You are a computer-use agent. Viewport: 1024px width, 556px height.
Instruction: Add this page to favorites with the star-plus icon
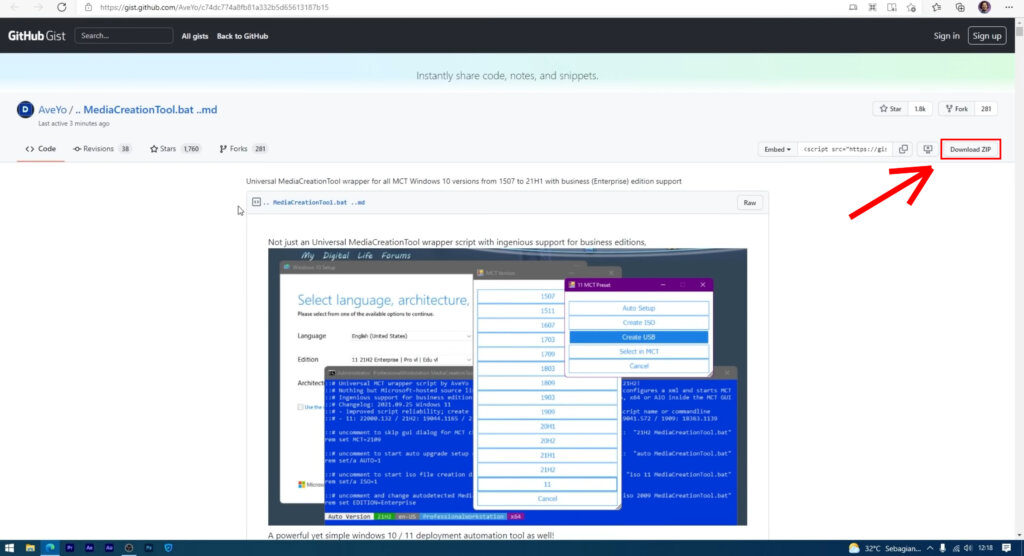coord(911,7)
